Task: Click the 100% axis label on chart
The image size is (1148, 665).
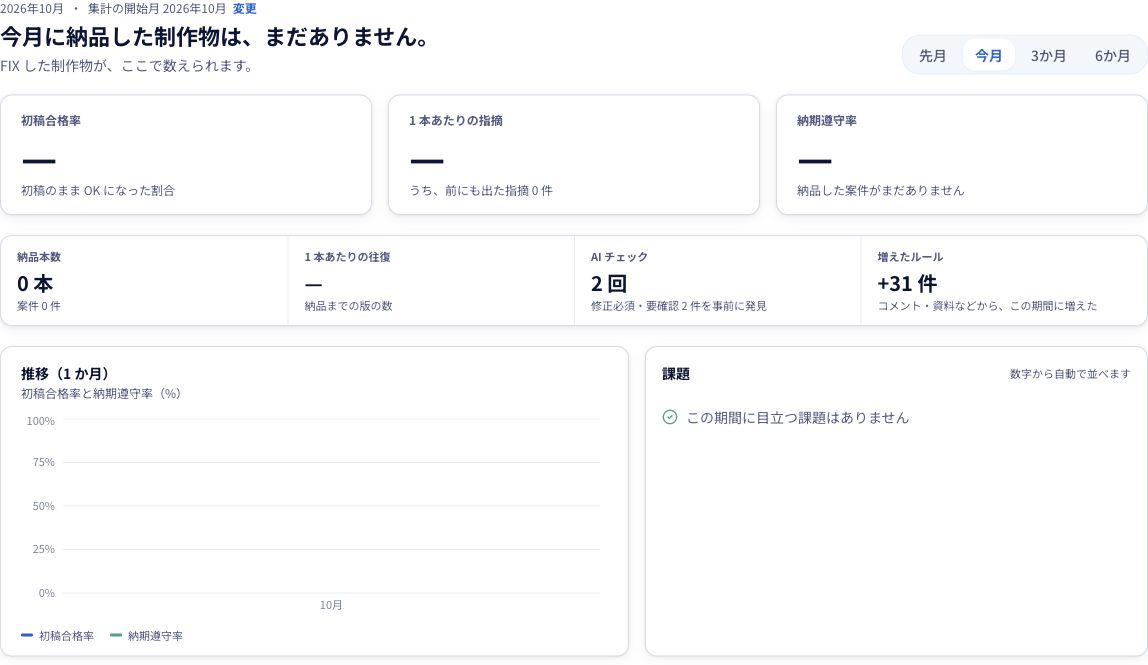Action: point(40,421)
